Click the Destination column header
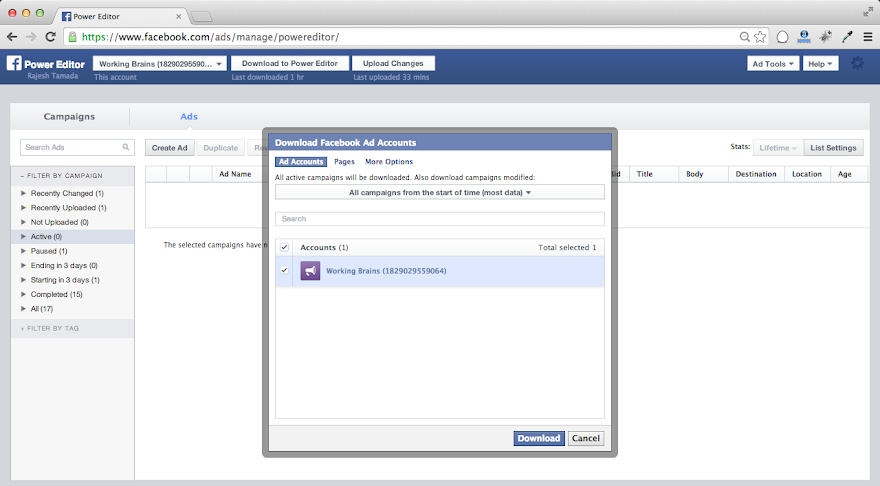 [756, 174]
